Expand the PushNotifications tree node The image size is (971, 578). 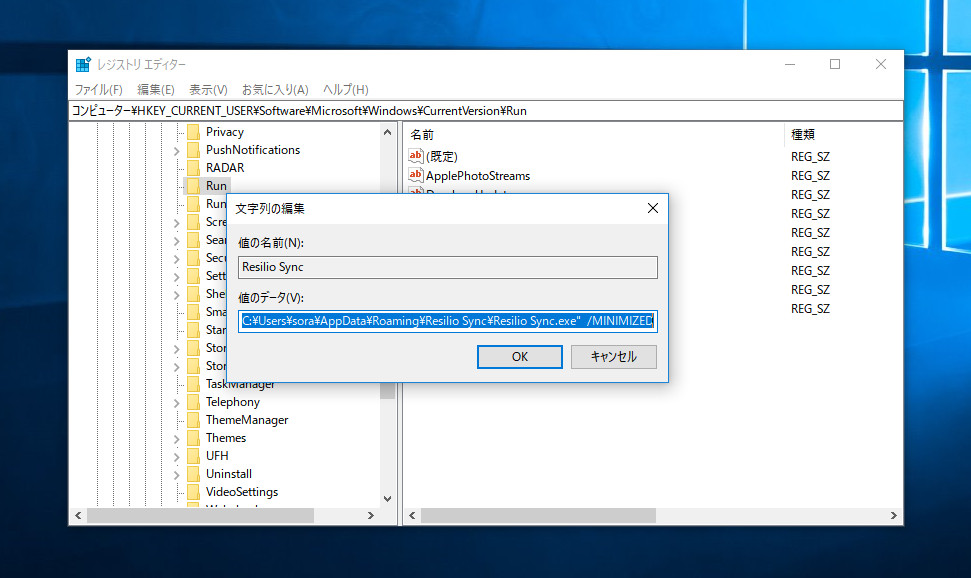(176, 151)
